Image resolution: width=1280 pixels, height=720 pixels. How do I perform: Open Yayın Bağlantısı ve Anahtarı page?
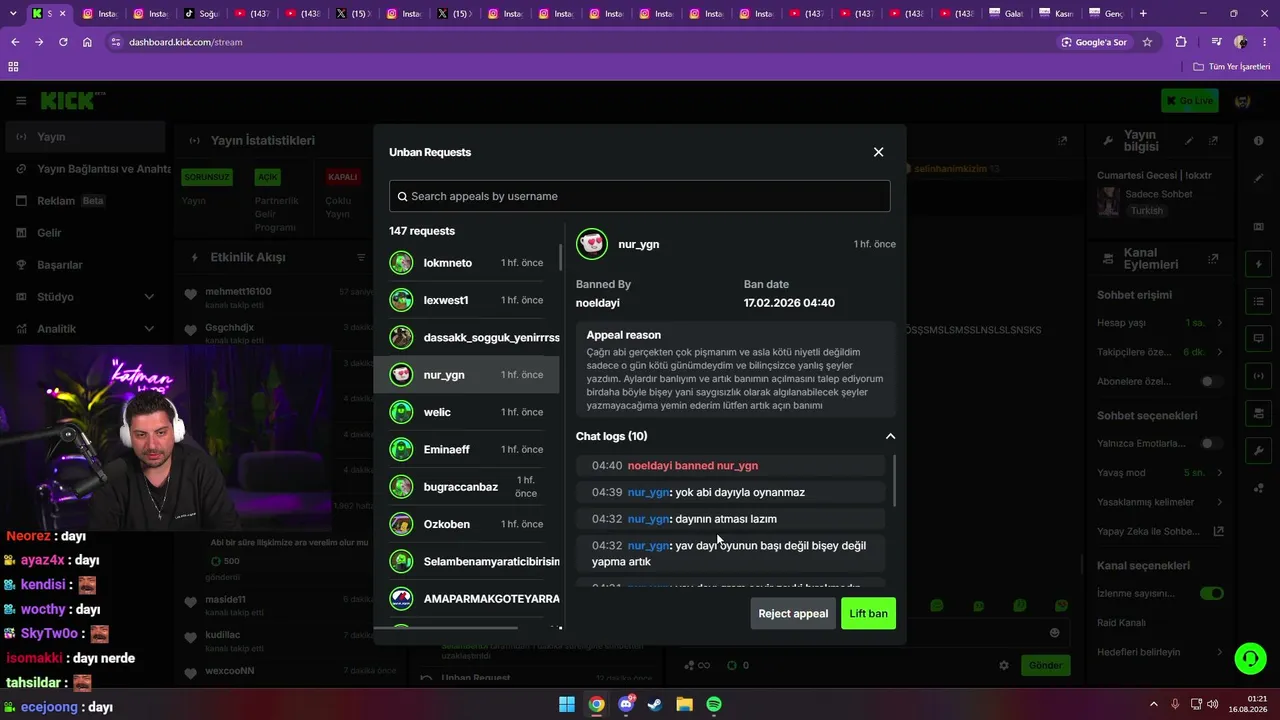[x=89, y=169]
